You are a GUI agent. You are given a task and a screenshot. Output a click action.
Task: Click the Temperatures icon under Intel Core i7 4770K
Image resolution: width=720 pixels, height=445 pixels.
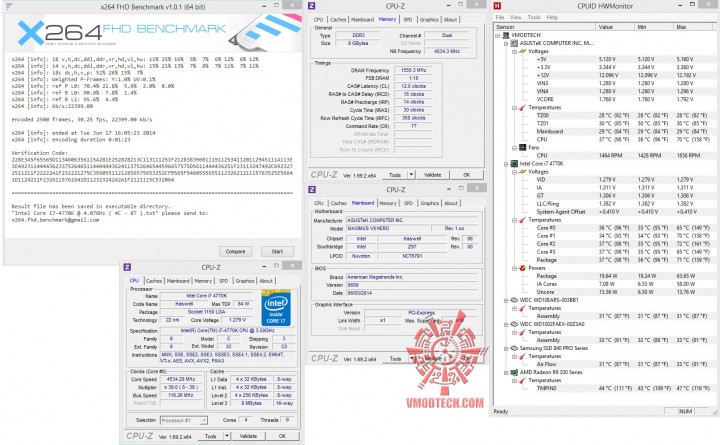coord(522,220)
